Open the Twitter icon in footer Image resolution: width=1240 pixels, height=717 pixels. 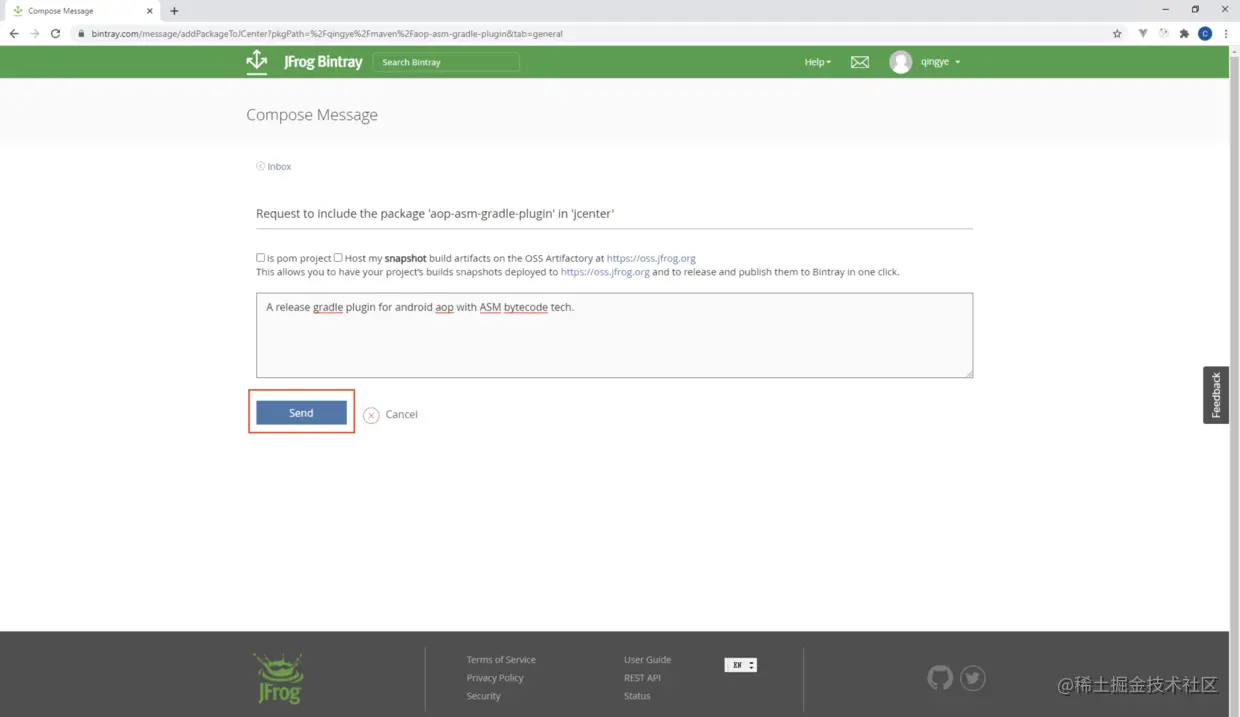pyautogui.click(x=973, y=678)
